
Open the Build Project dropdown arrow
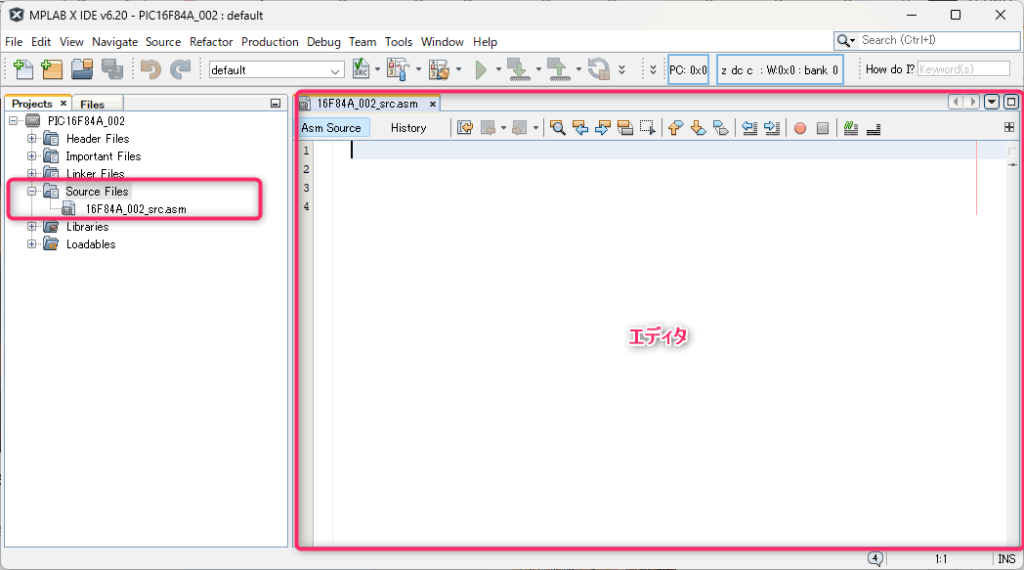(x=419, y=69)
